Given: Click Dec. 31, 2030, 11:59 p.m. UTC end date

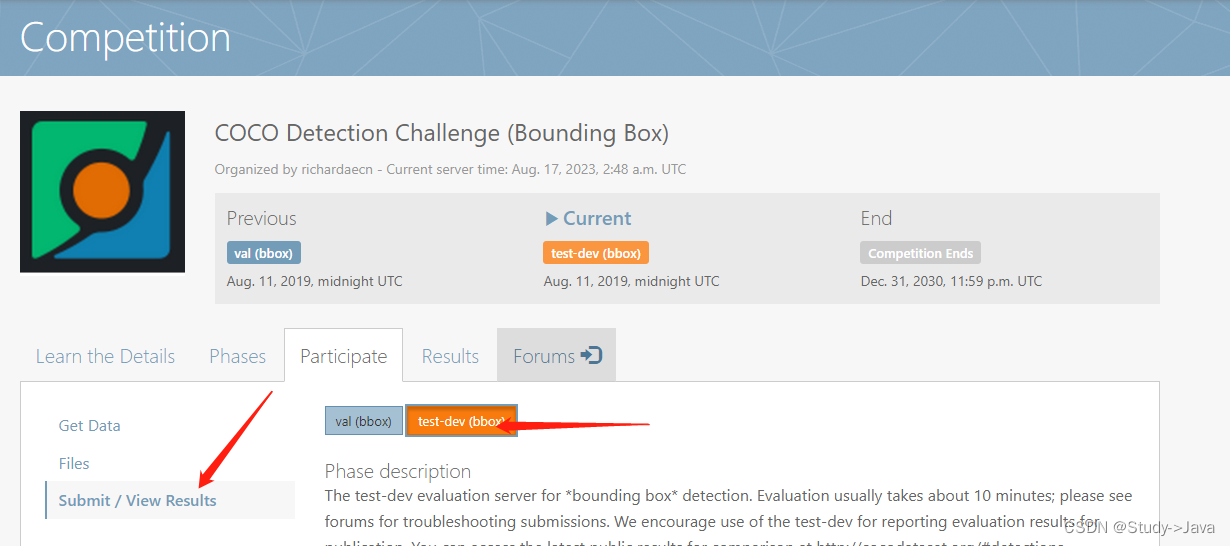Looking at the screenshot, I should pos(951,281).
